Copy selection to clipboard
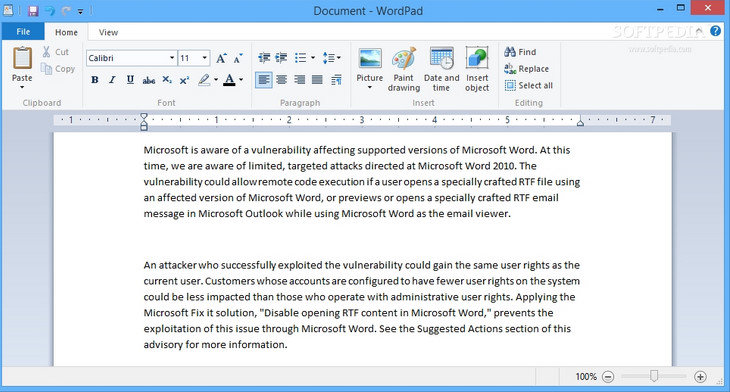The image size is (730, 392). pyautogui.click(x=58, y=69)
